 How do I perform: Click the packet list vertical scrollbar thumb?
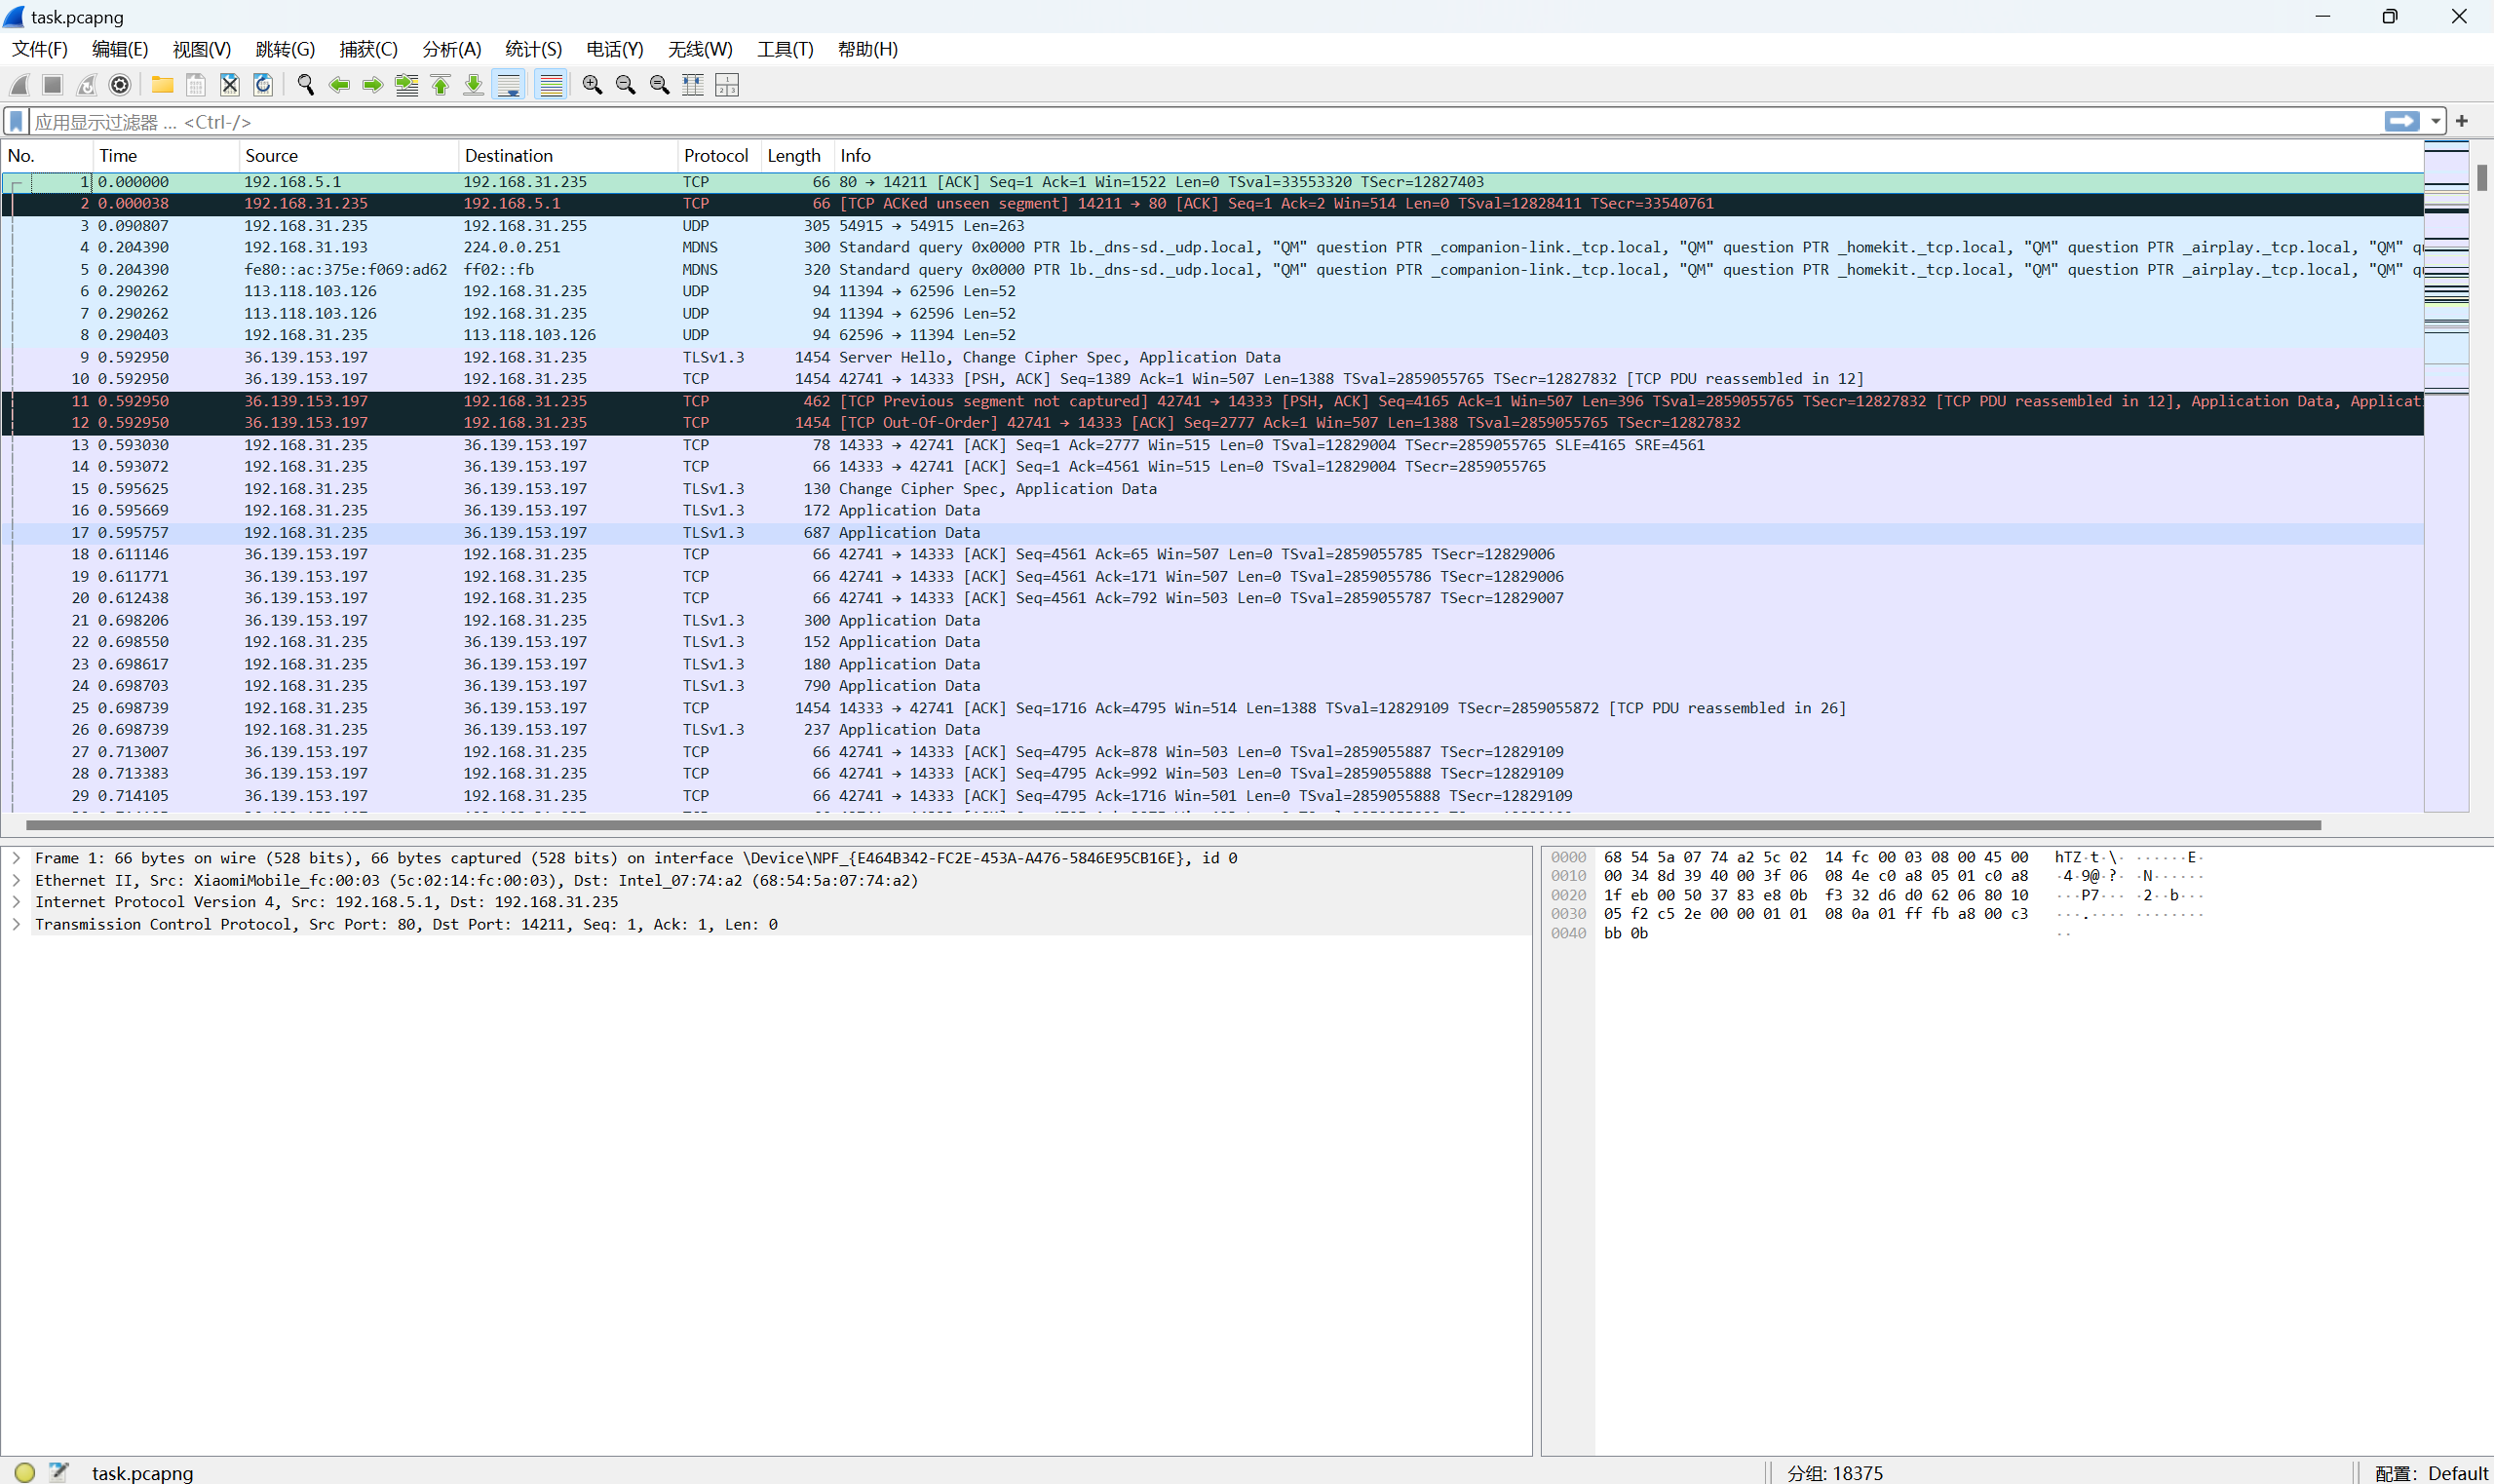2482,177
